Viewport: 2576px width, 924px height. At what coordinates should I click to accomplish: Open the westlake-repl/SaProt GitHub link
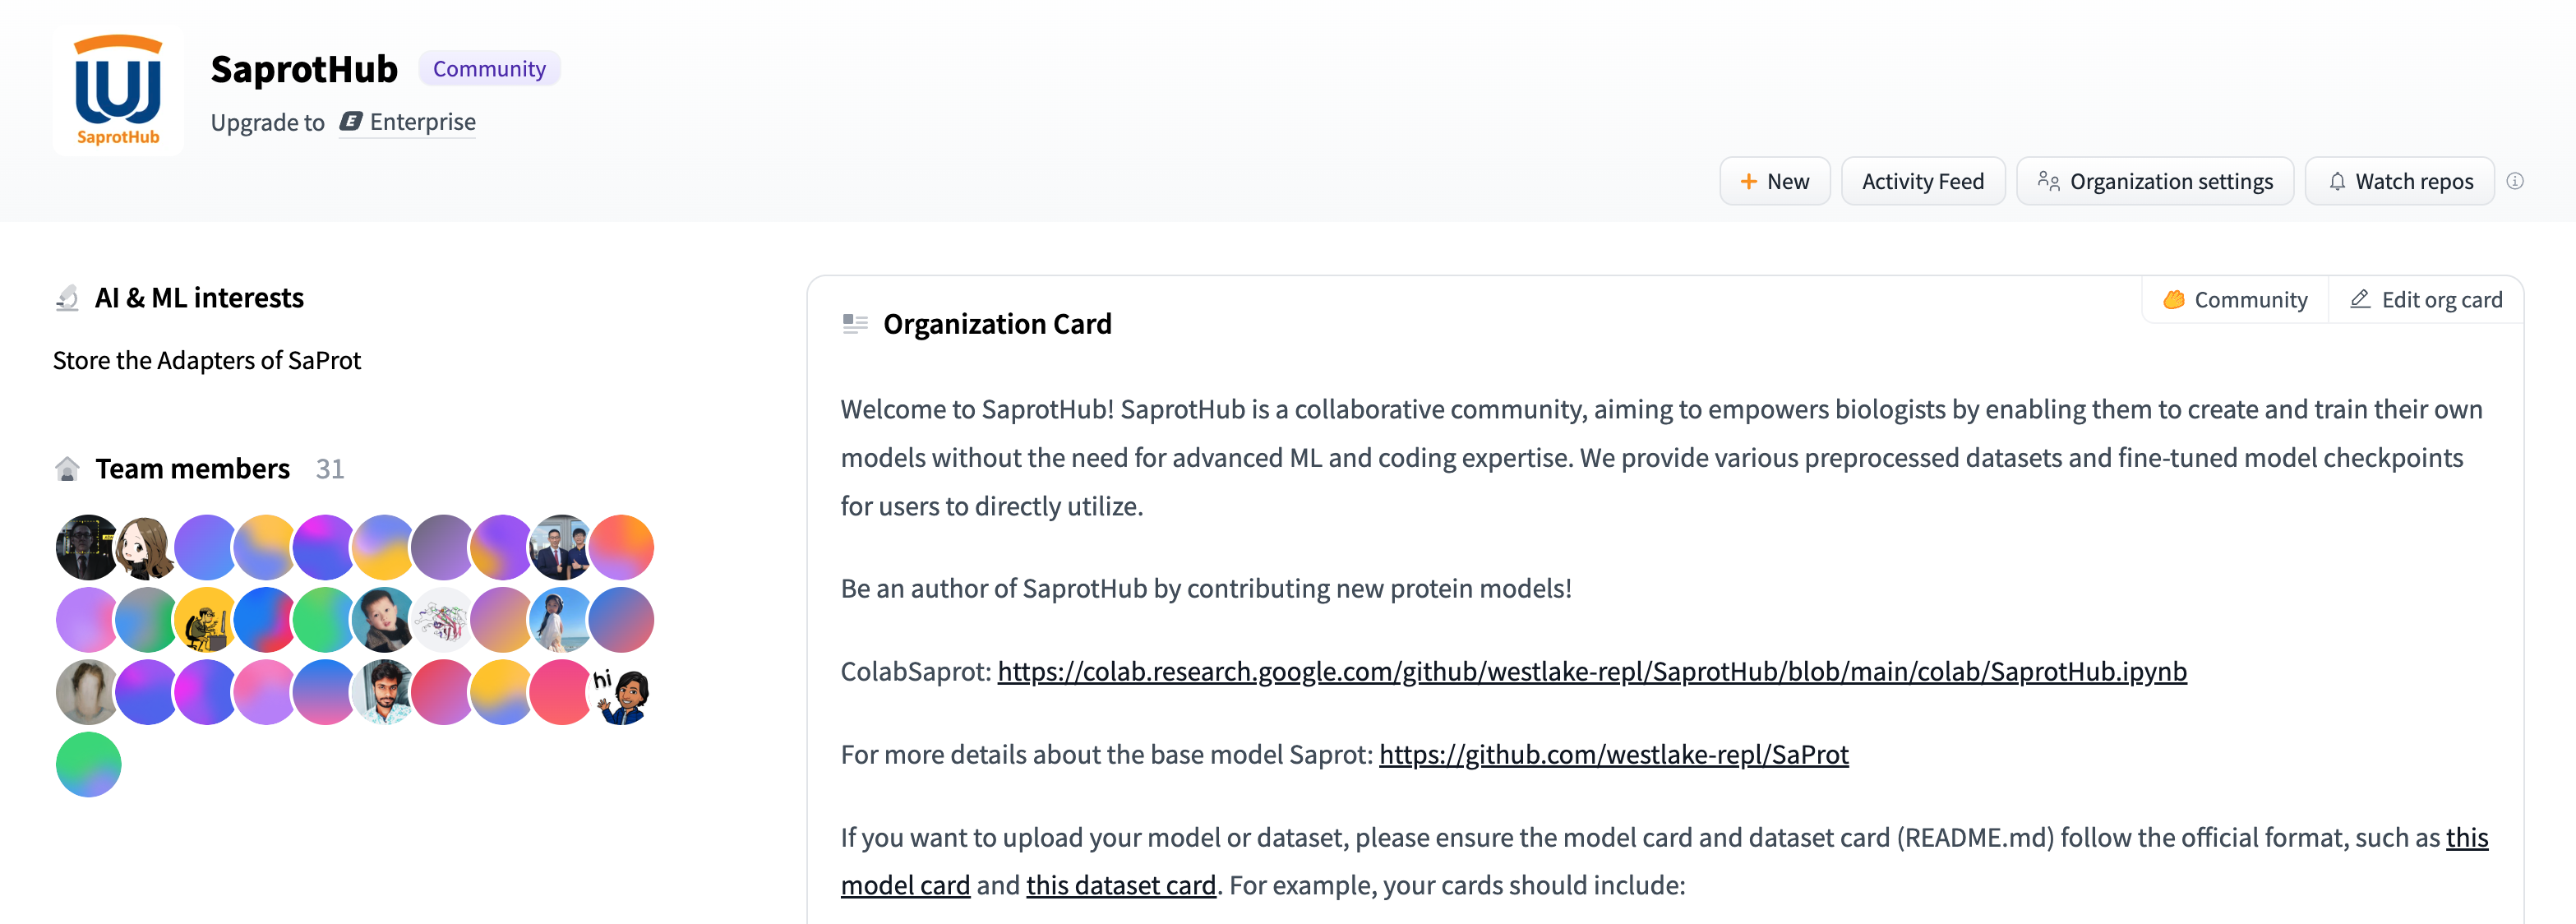1613,754
